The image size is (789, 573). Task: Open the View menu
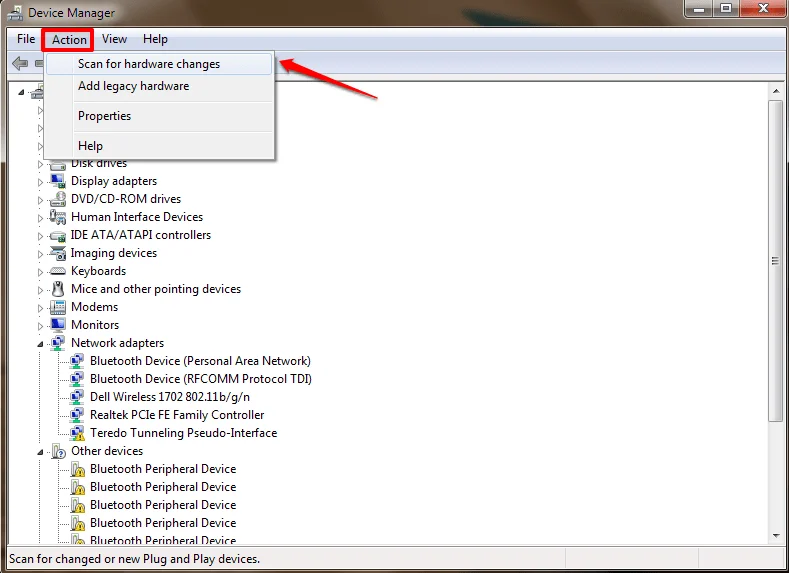coord(114,39)
